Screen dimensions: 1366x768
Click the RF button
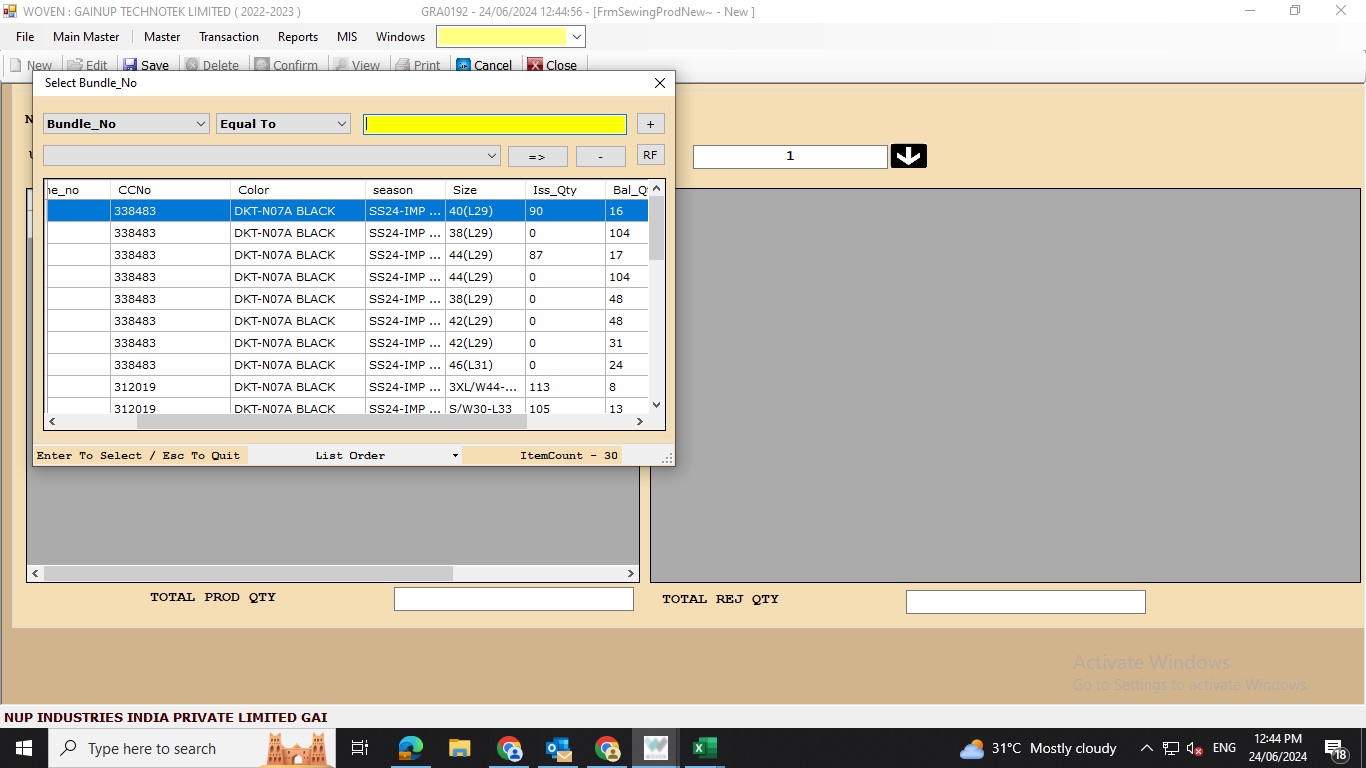650,155
